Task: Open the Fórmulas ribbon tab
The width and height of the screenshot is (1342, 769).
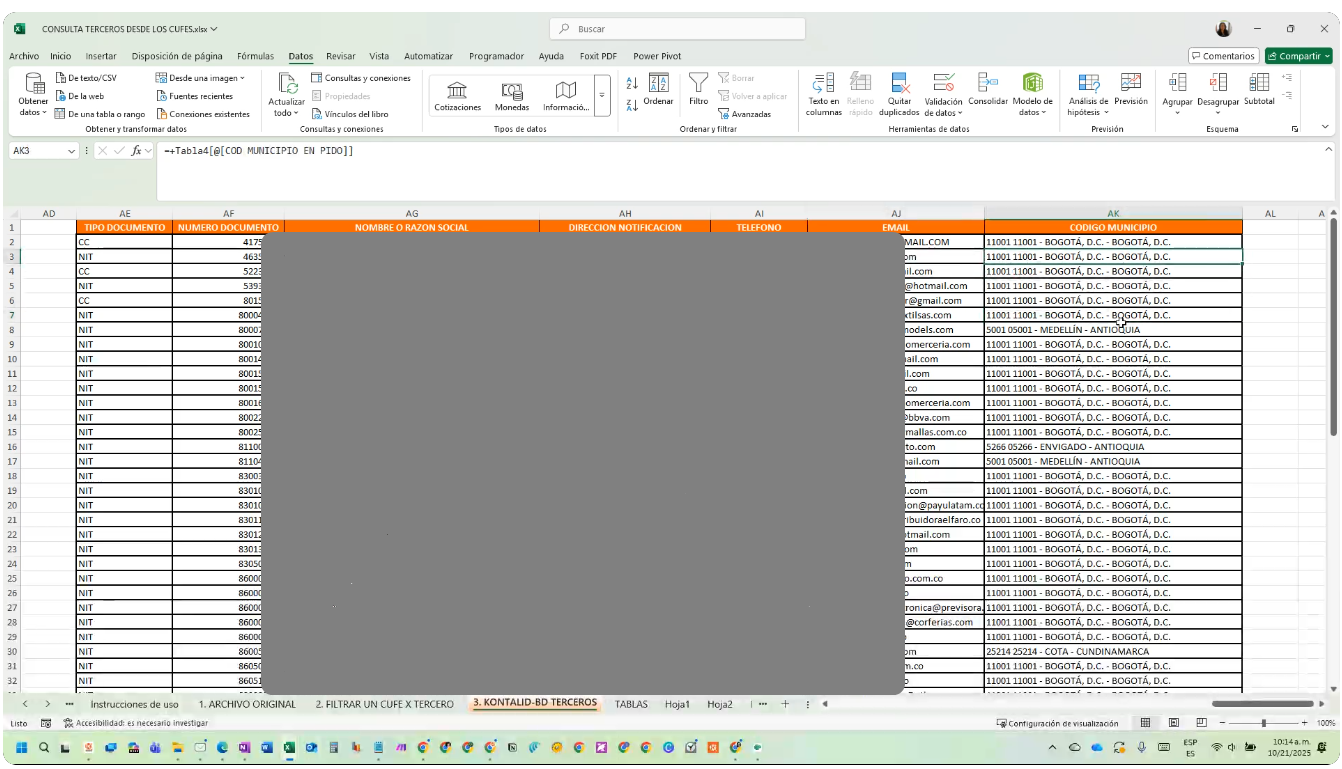Action: (255, 56)
